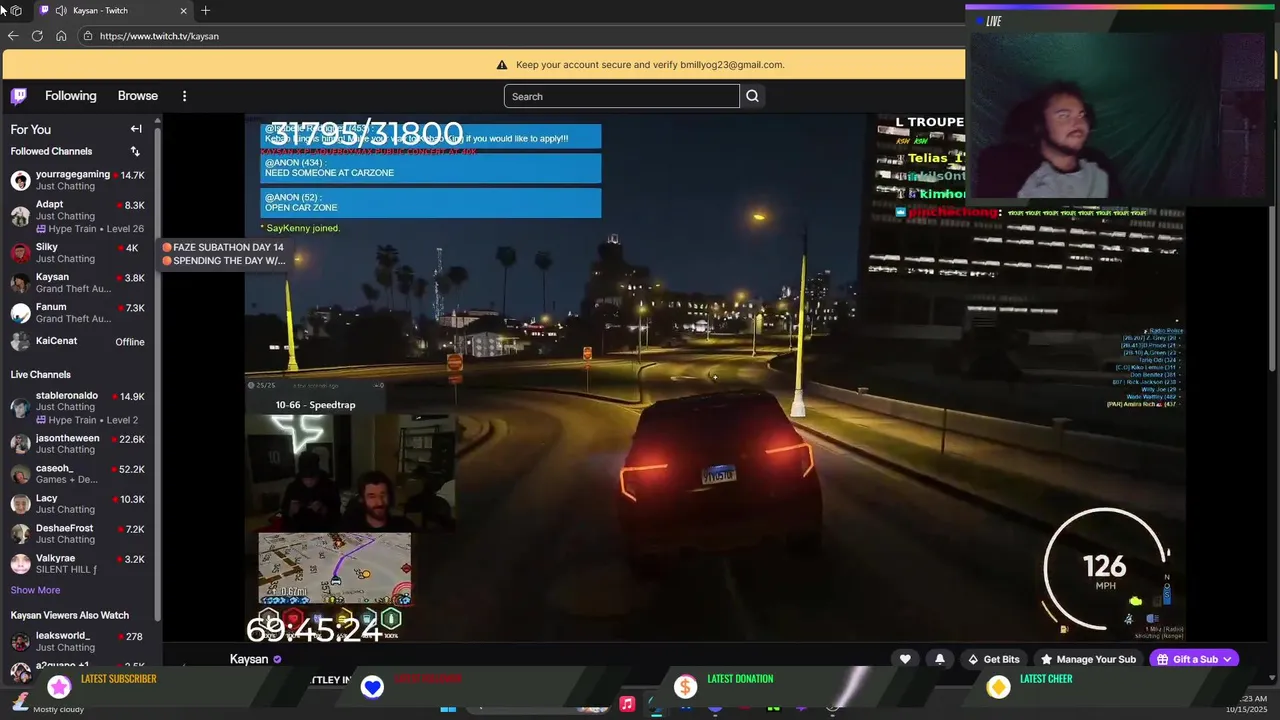The height and width of the screenshot is (720, 1280).
Task: Click the heart follow icon under the stream
Action: click(905, 659)
